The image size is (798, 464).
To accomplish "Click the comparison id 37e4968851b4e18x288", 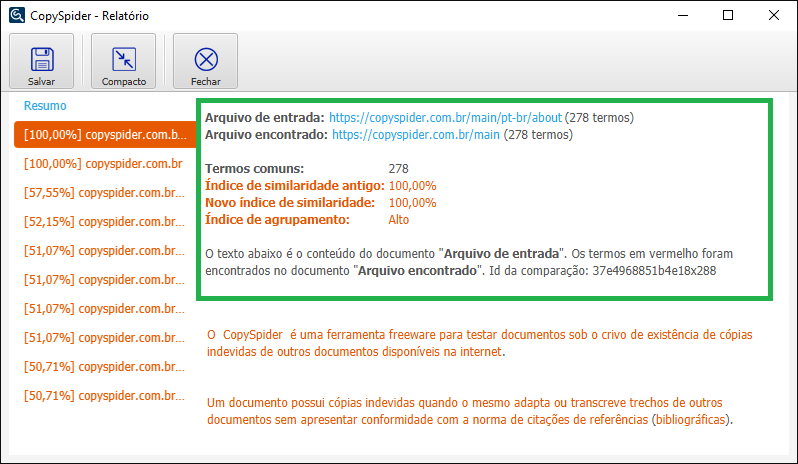I will coord(654,271).
